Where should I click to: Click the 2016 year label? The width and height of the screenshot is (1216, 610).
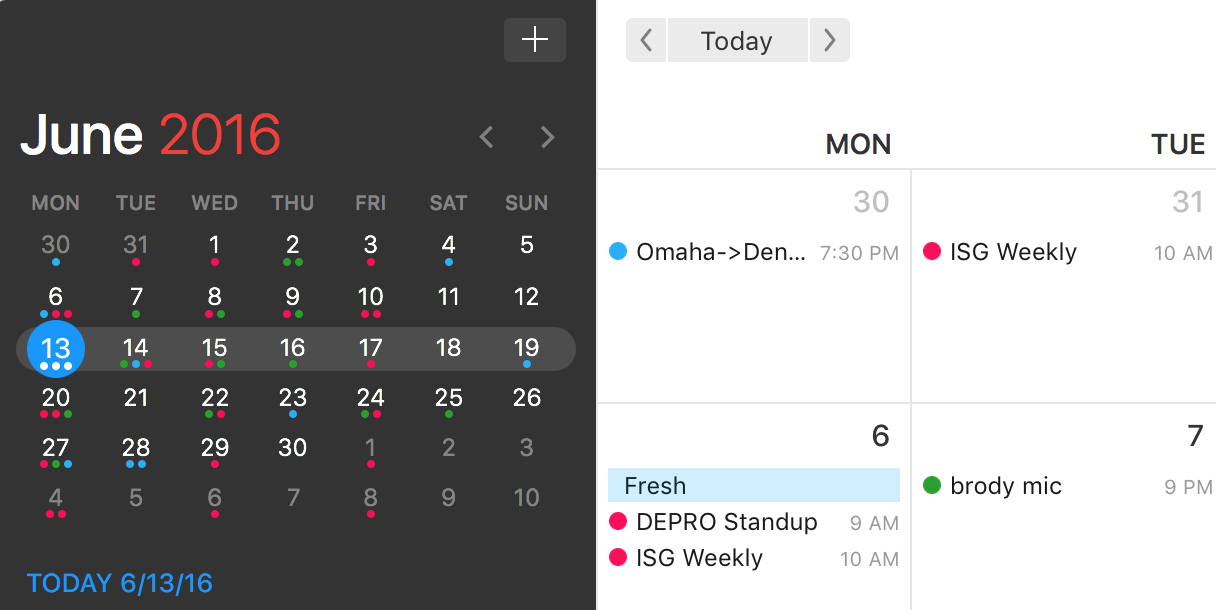220,136
